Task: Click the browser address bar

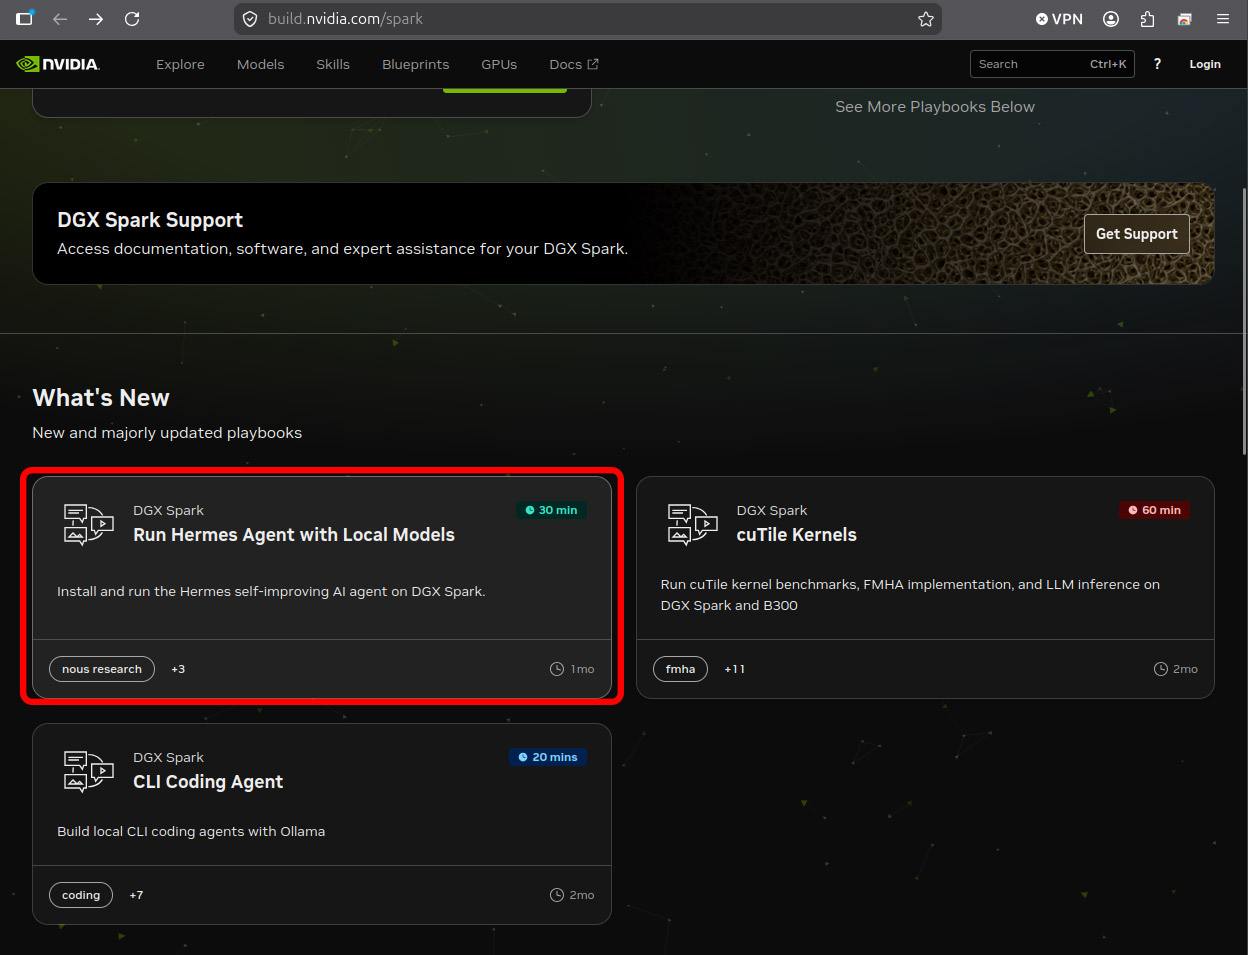Action: pyautogui.click(x=588, y=19)
